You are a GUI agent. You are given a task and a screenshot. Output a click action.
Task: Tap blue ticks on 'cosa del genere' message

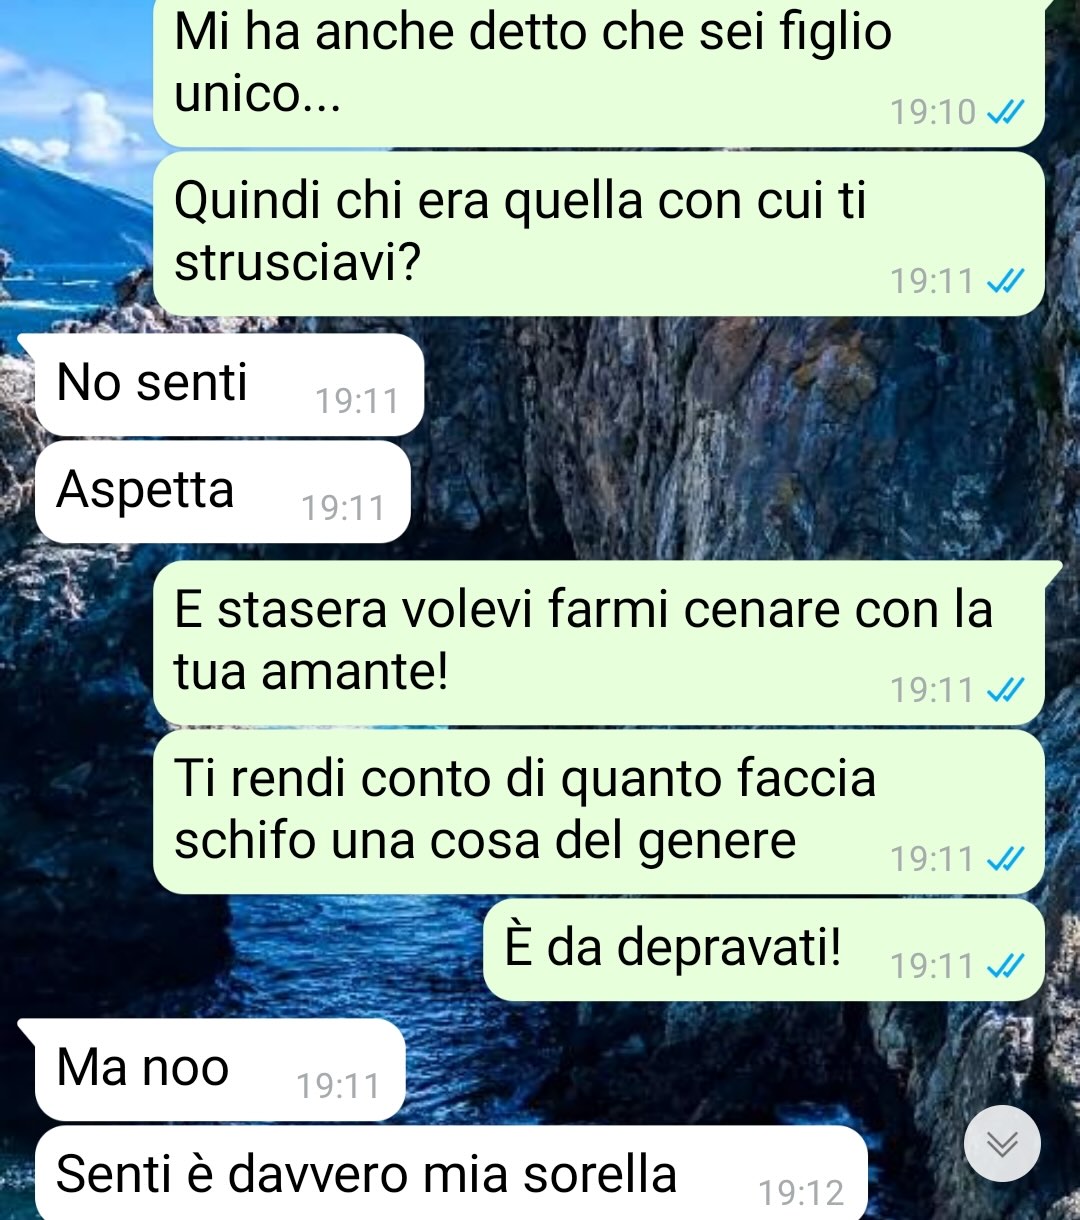[x=1005, y=859]
